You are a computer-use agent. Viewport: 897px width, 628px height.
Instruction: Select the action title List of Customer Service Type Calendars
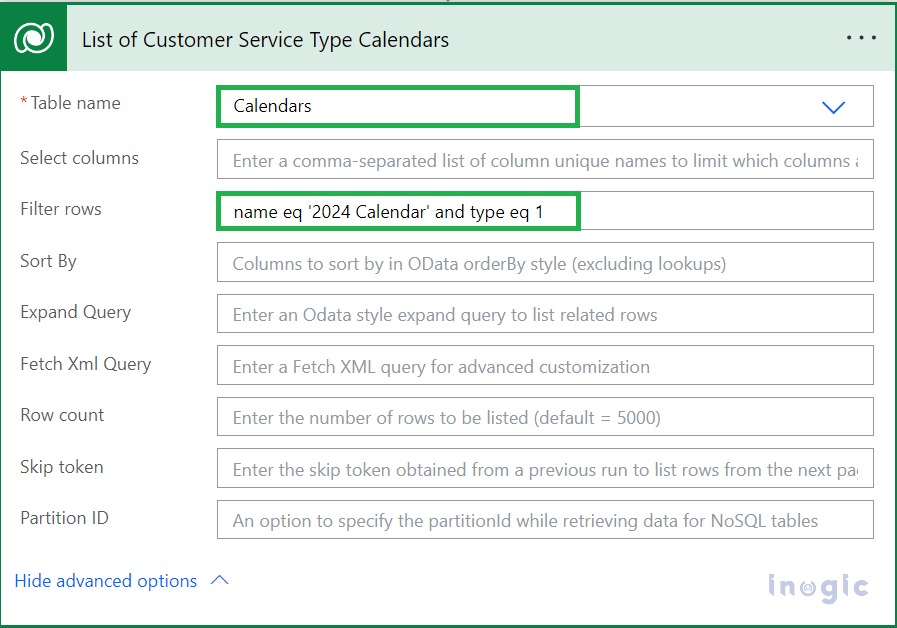click(265, 40)
